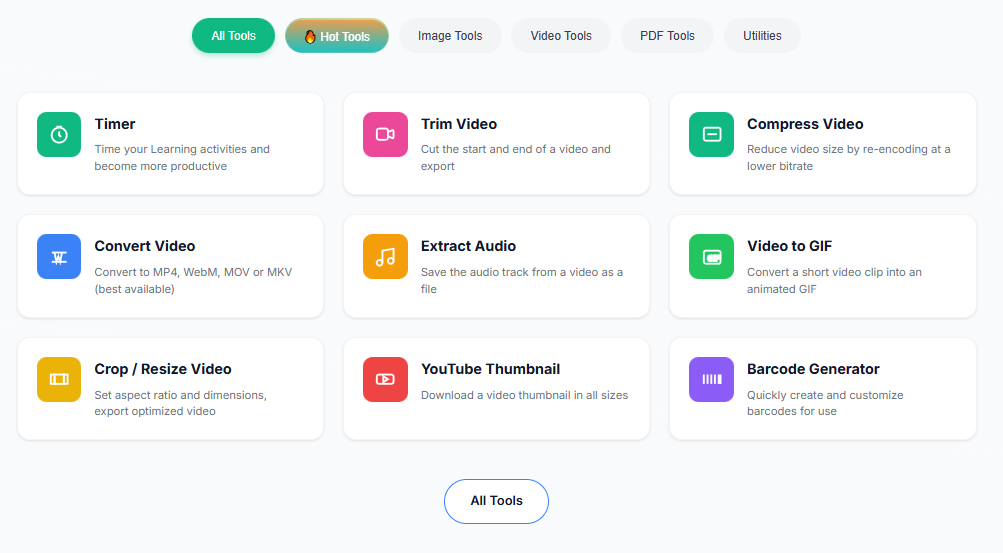The width and height of the screenshot is (1003, 553).
Task: Click the green Video to GIF icon
Action: (x=711, y=257)
